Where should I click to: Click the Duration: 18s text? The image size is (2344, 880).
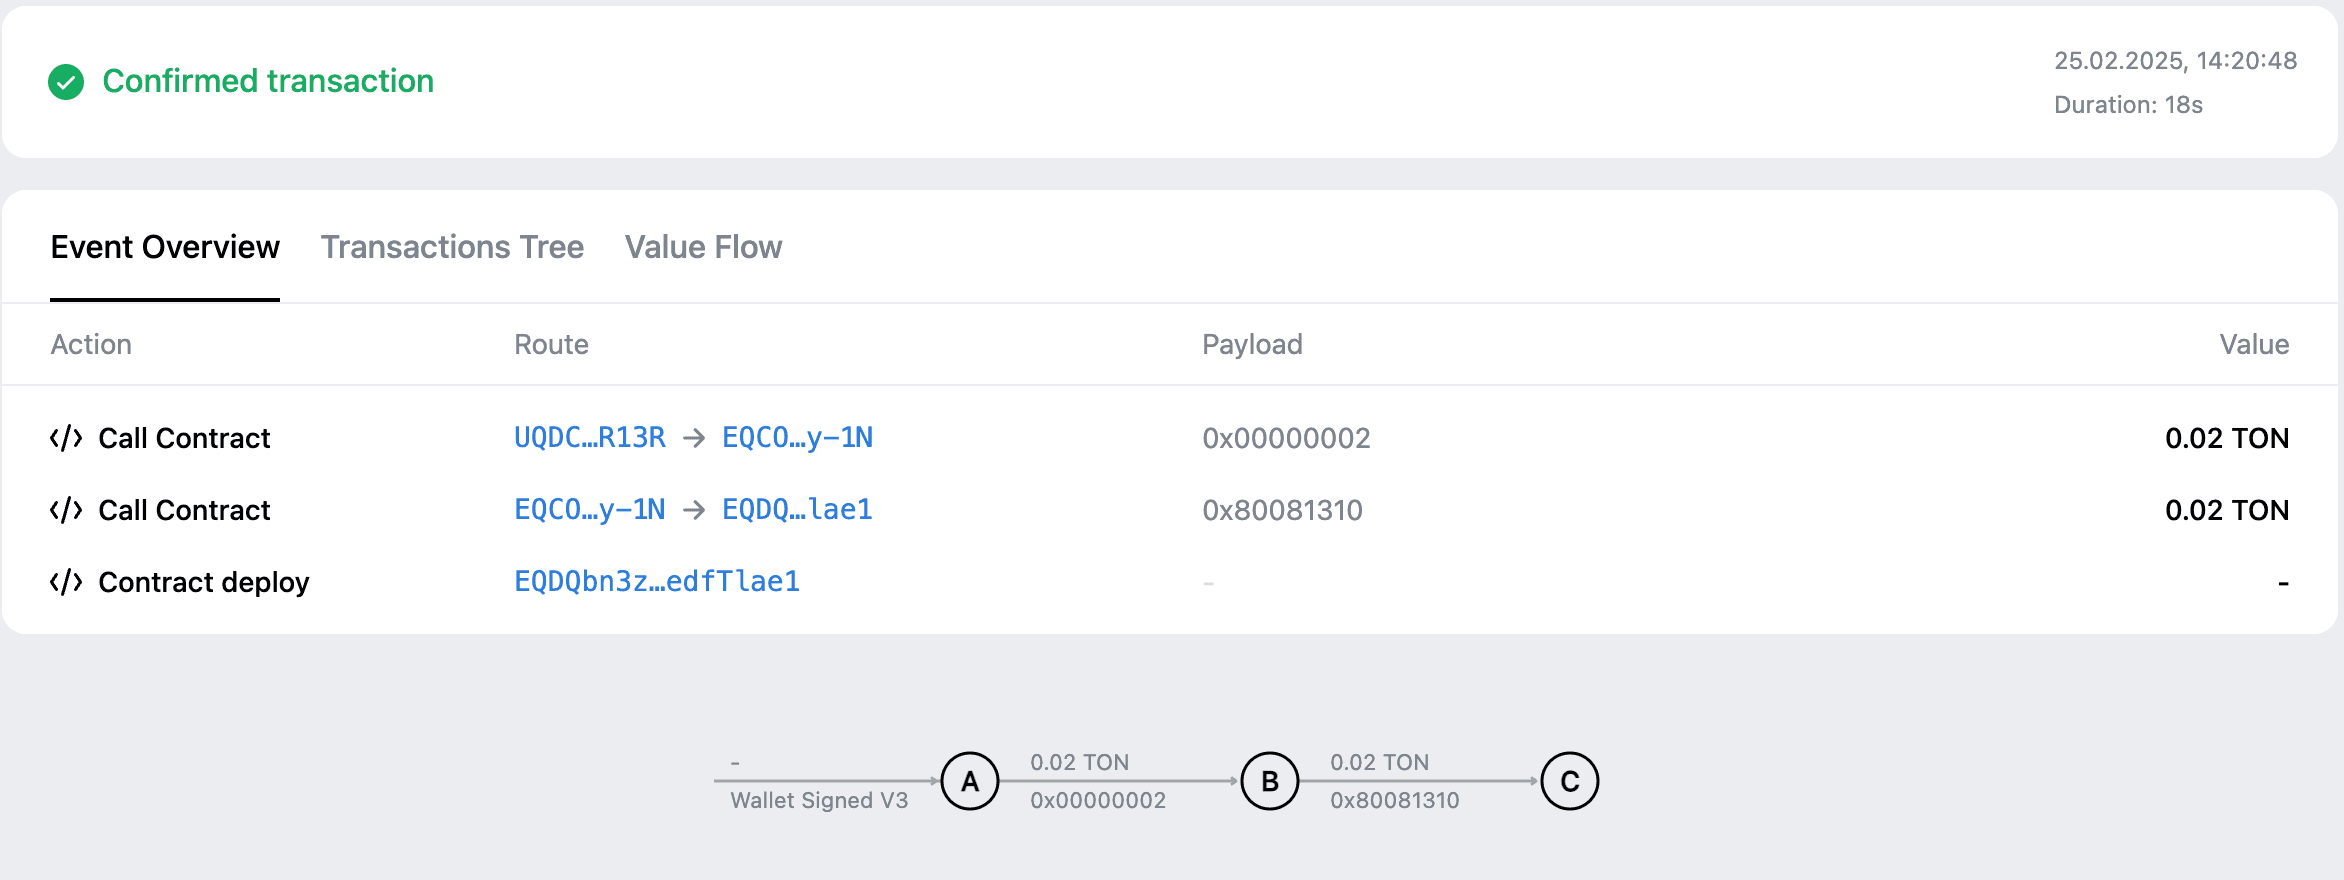(x=2128, y=105)
